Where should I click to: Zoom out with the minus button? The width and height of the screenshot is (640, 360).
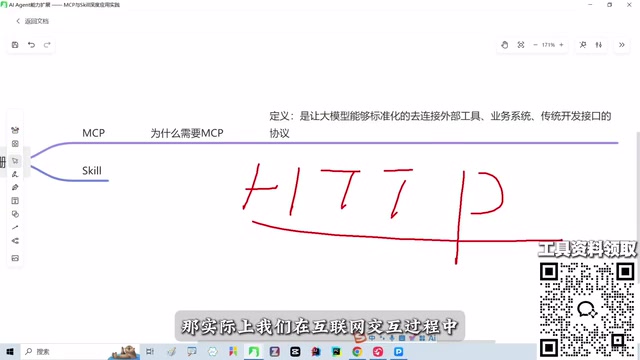(535, 45)
